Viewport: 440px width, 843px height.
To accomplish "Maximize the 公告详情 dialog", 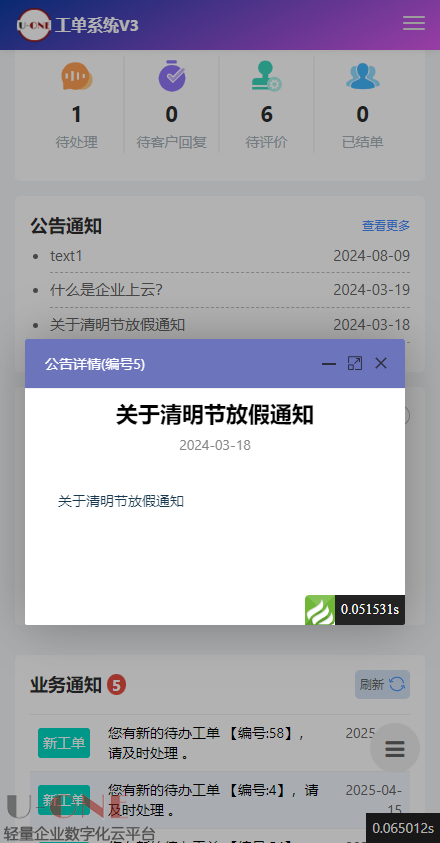I will pos(354,363).
